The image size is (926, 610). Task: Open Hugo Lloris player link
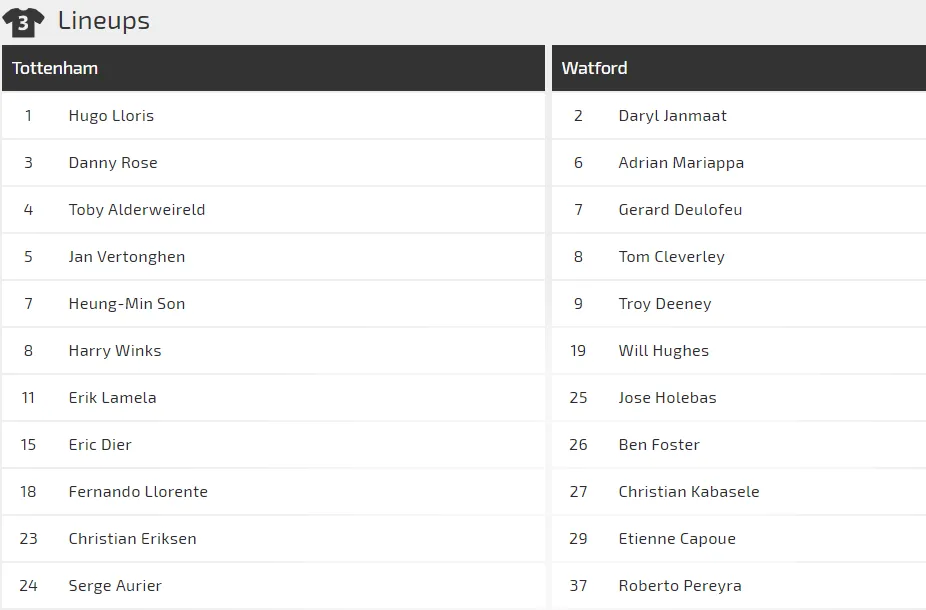[111, 116]
